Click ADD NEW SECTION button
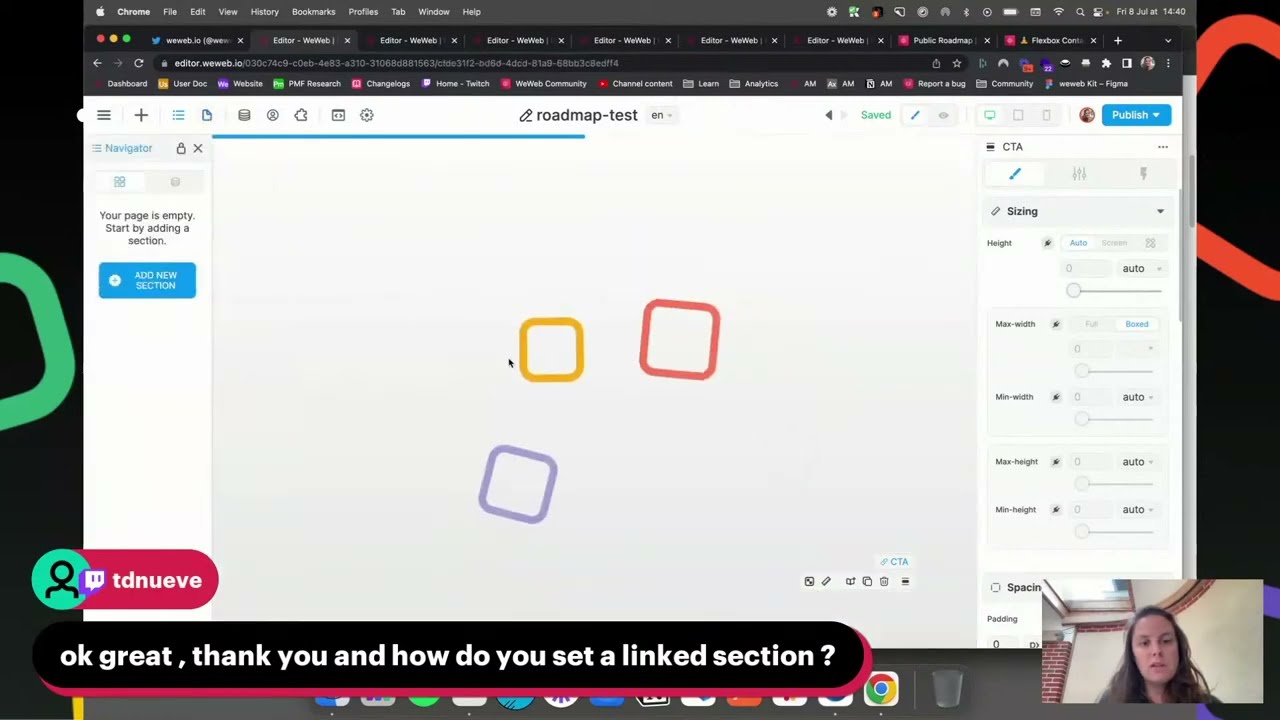The image size is (1280, 720). pyautogui.click(x=147, y=280)
